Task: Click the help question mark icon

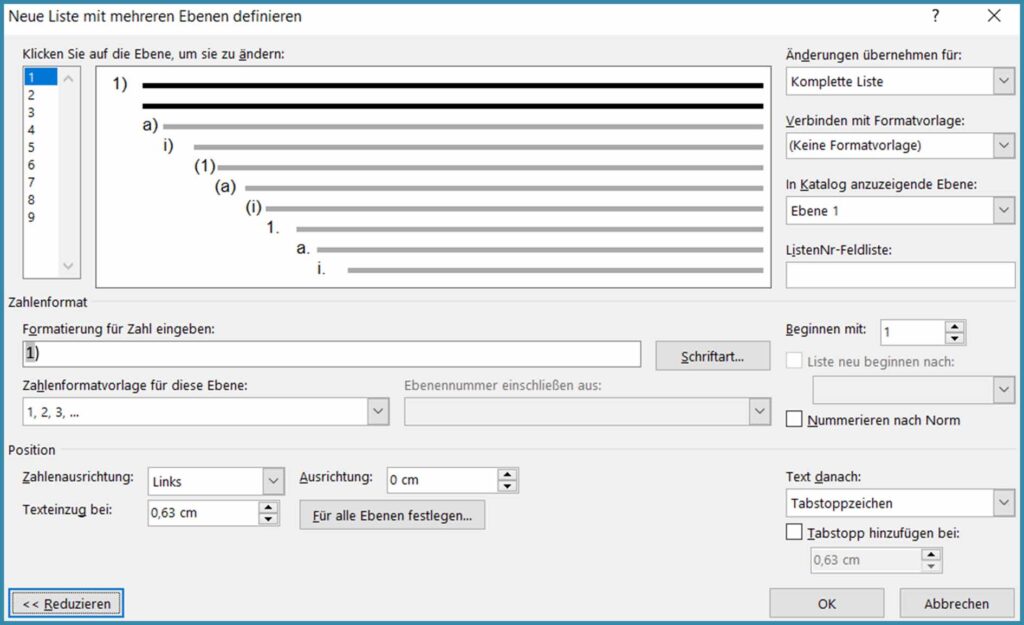Action: tap(935, 16)
